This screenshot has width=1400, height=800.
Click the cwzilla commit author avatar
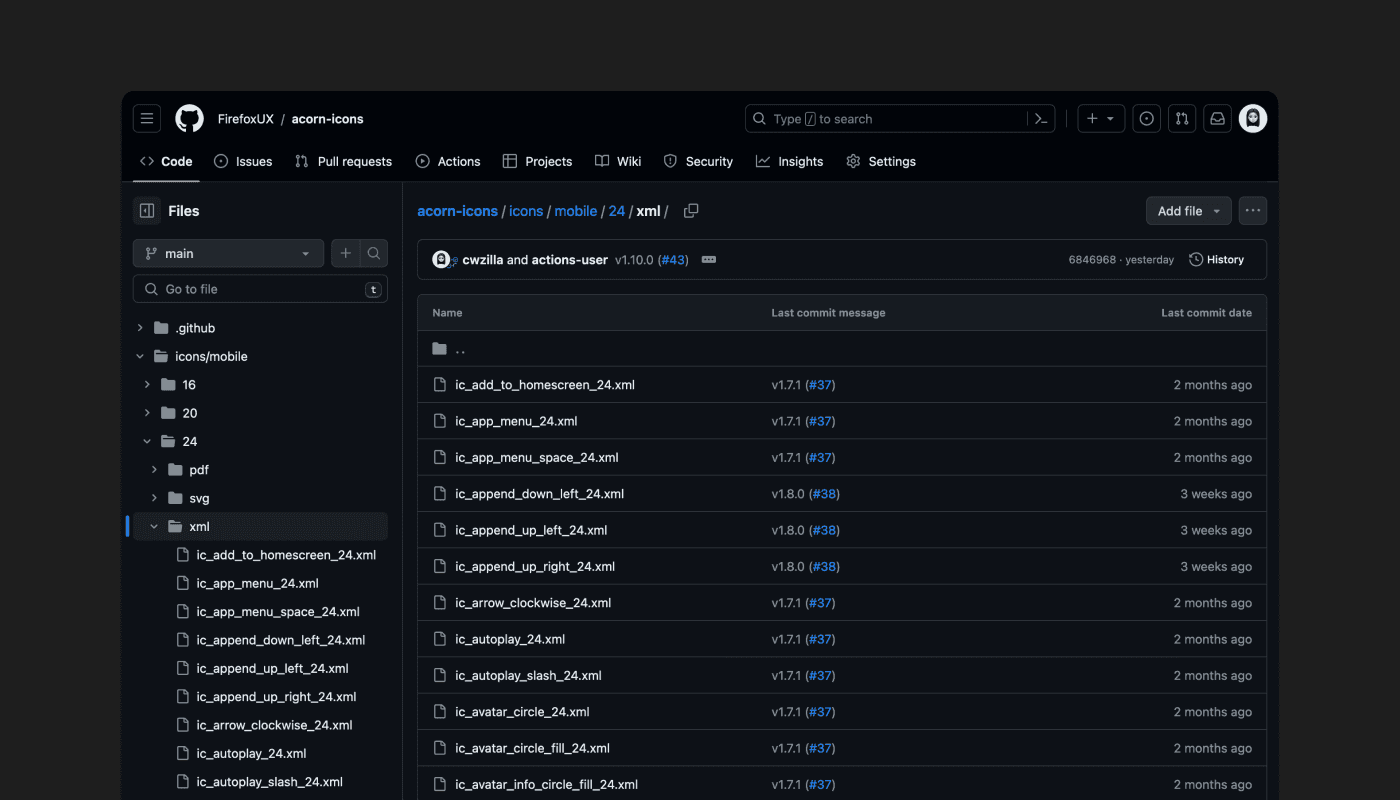pyautogui.click(x=441, y=260)
